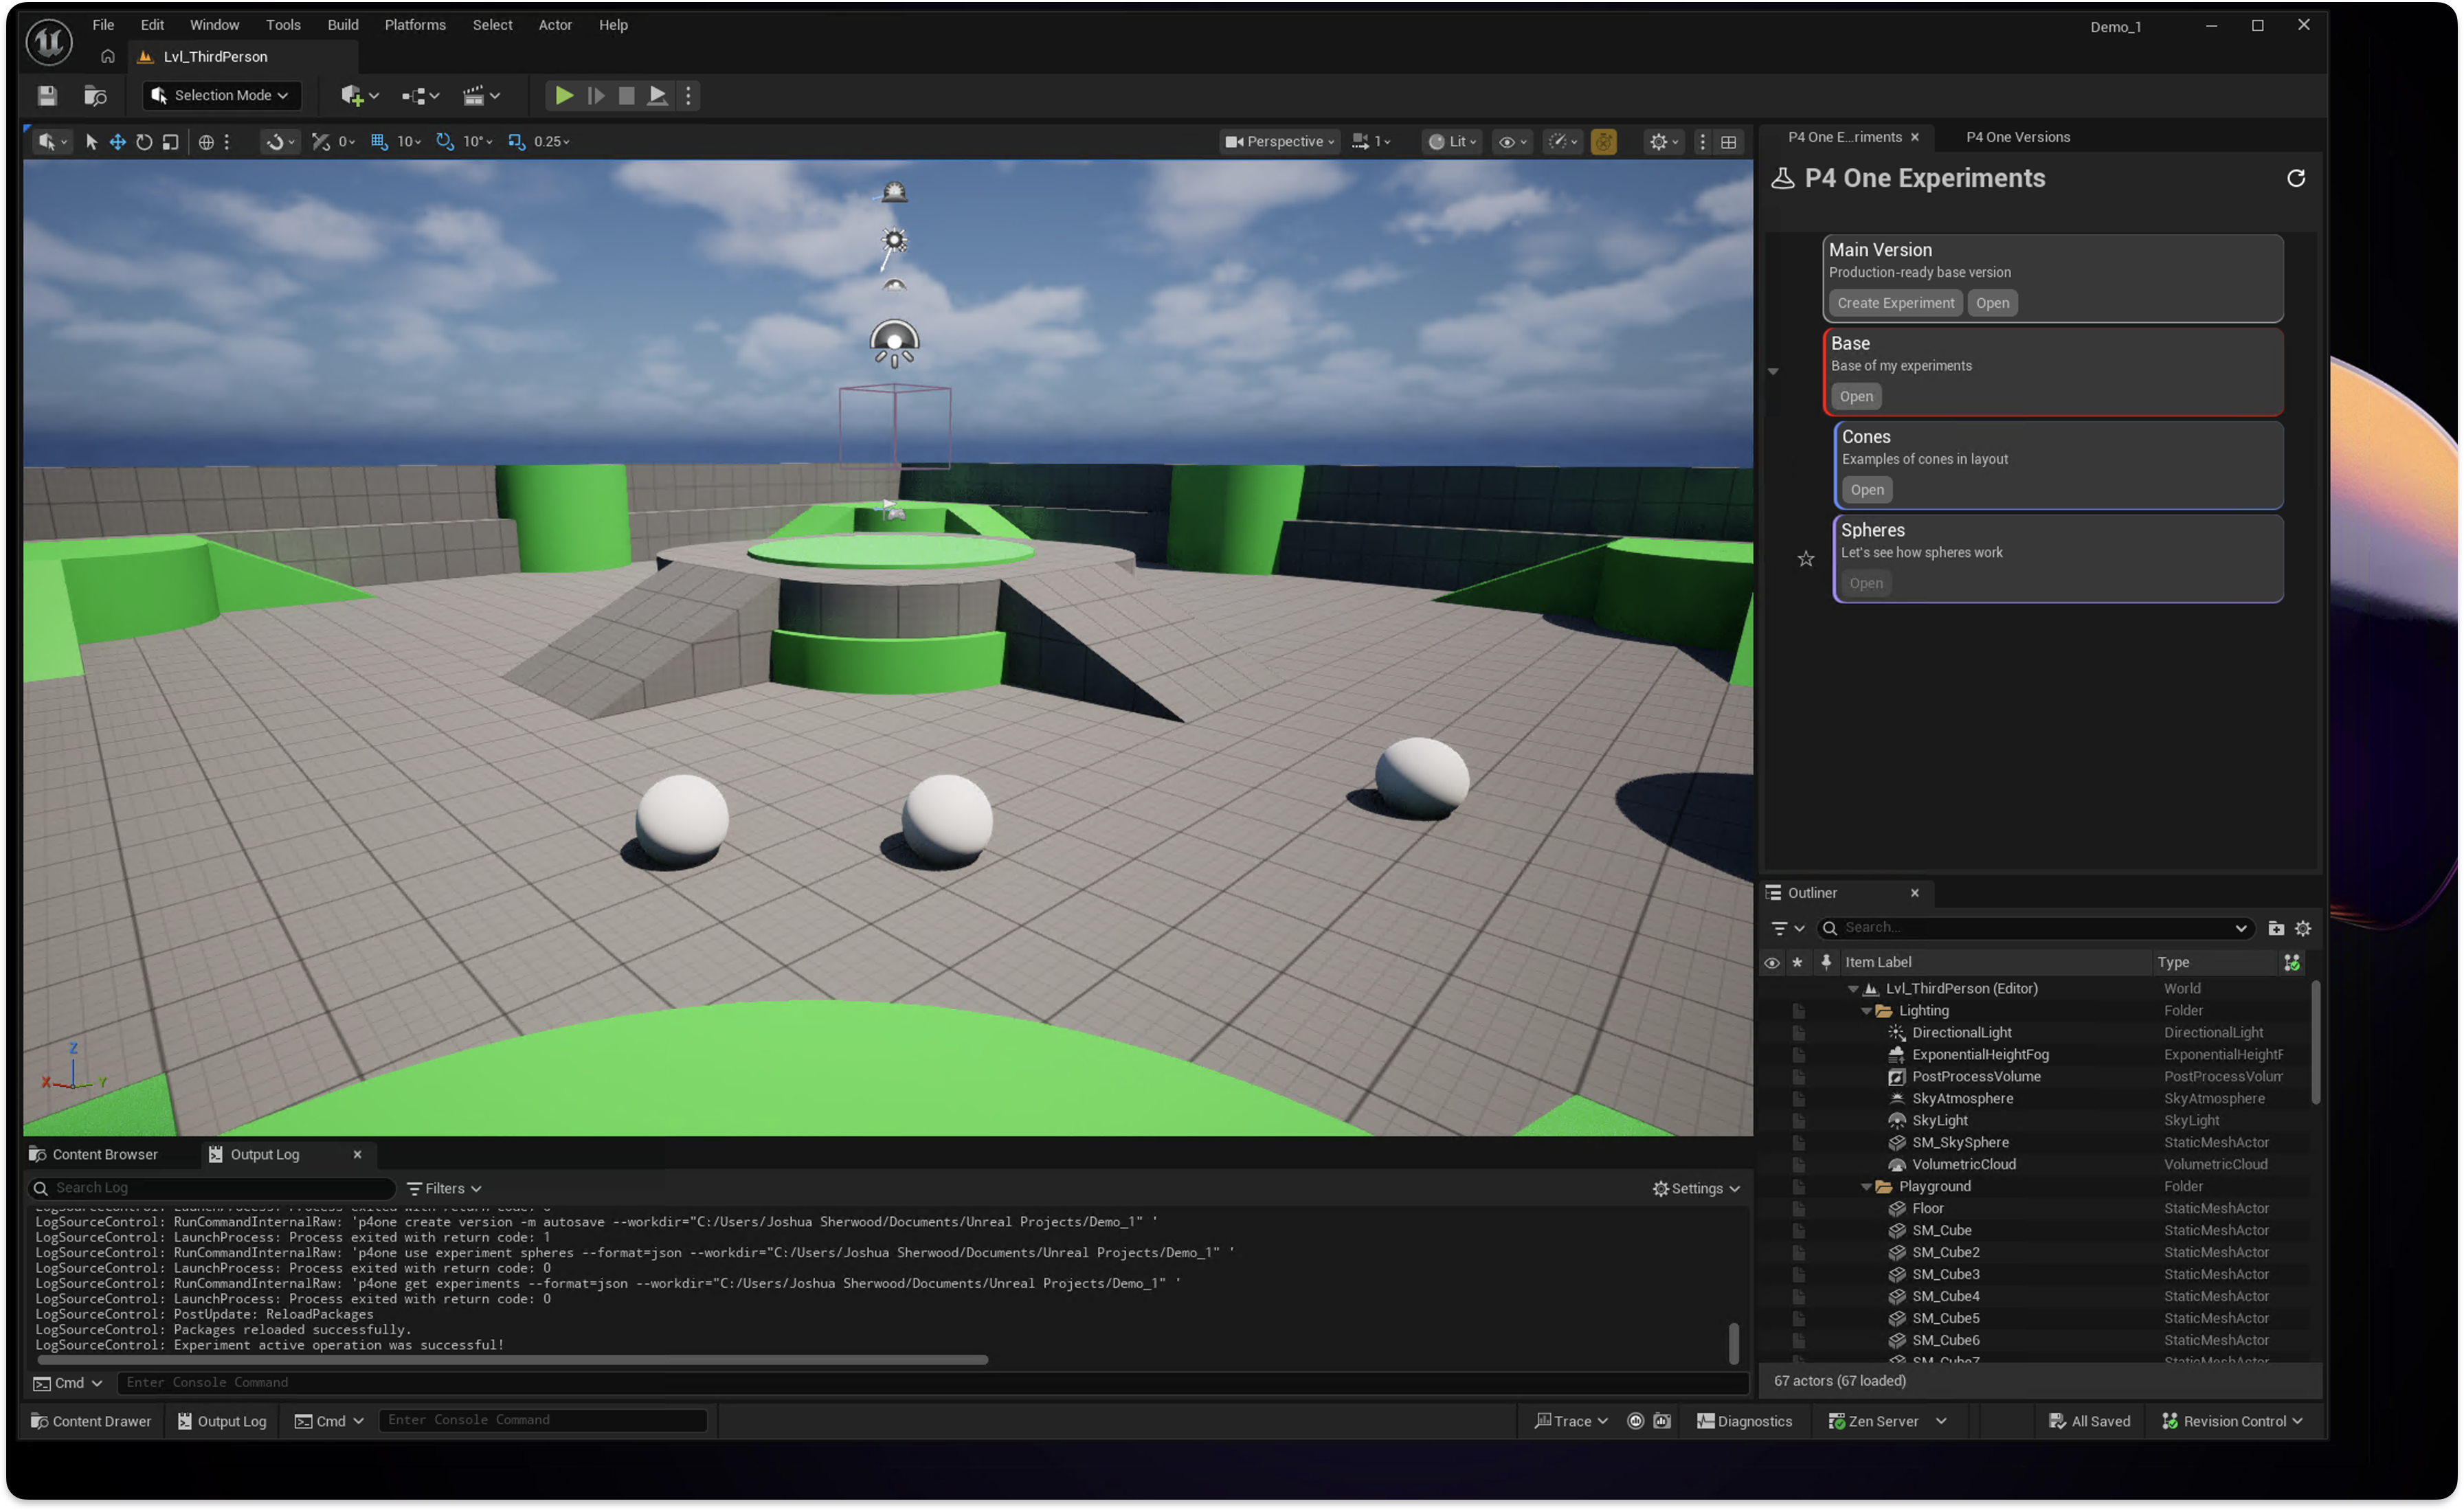Screen dimensions: 2464x1510
Task: Add new folder in the Outliner
Action: (2275, 928)
